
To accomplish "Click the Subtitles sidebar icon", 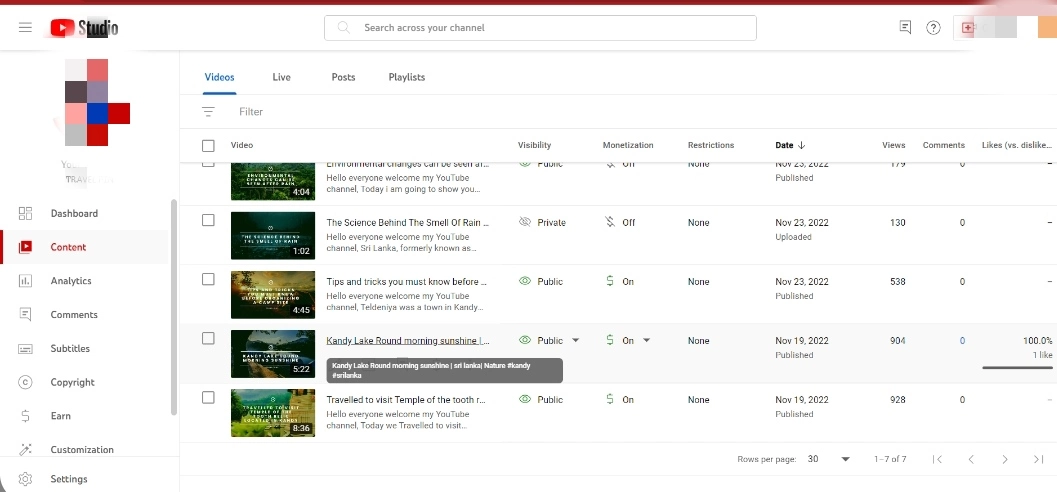I will point(25,348).
